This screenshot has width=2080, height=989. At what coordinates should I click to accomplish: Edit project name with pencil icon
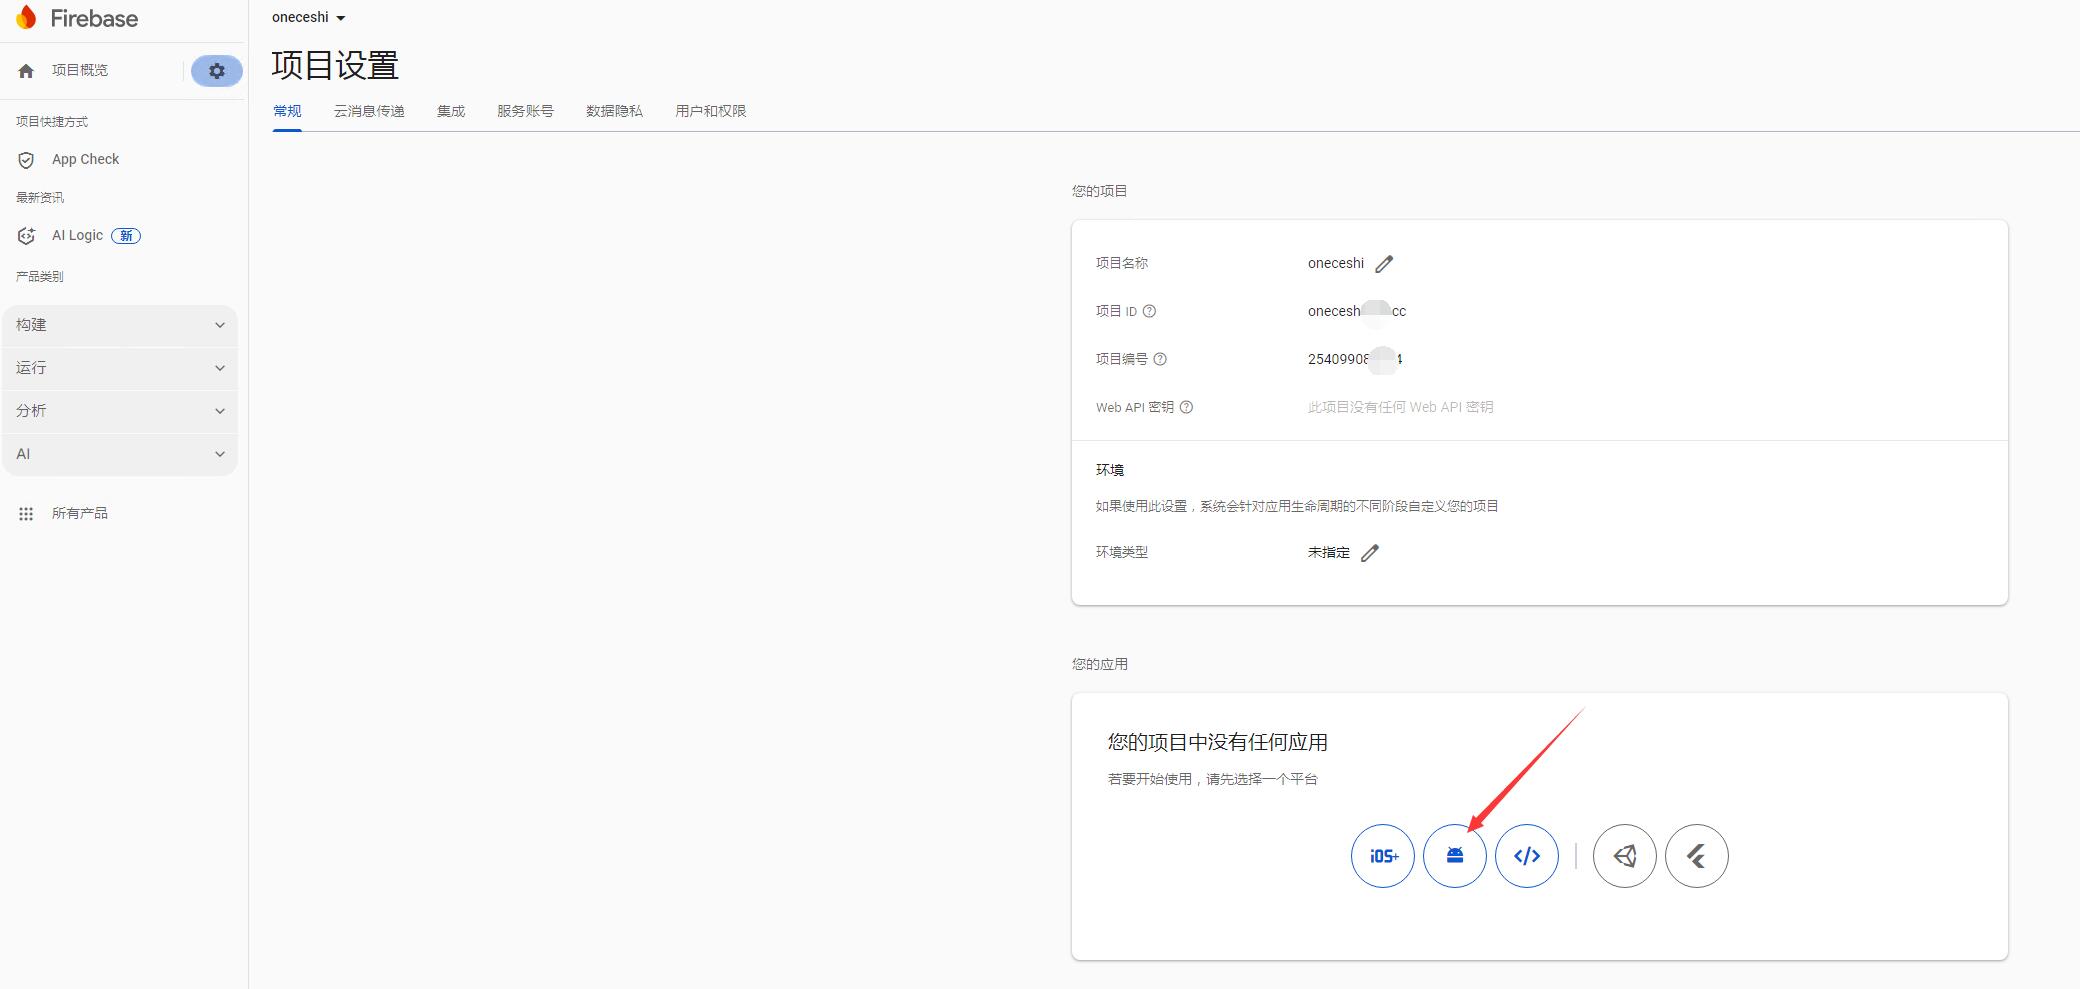click(1384, 264)
